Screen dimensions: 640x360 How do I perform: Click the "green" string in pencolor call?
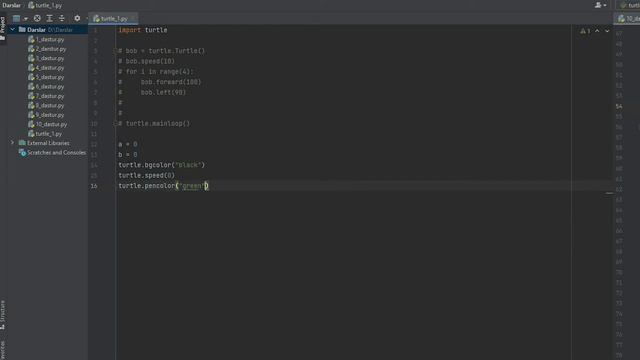191,186
